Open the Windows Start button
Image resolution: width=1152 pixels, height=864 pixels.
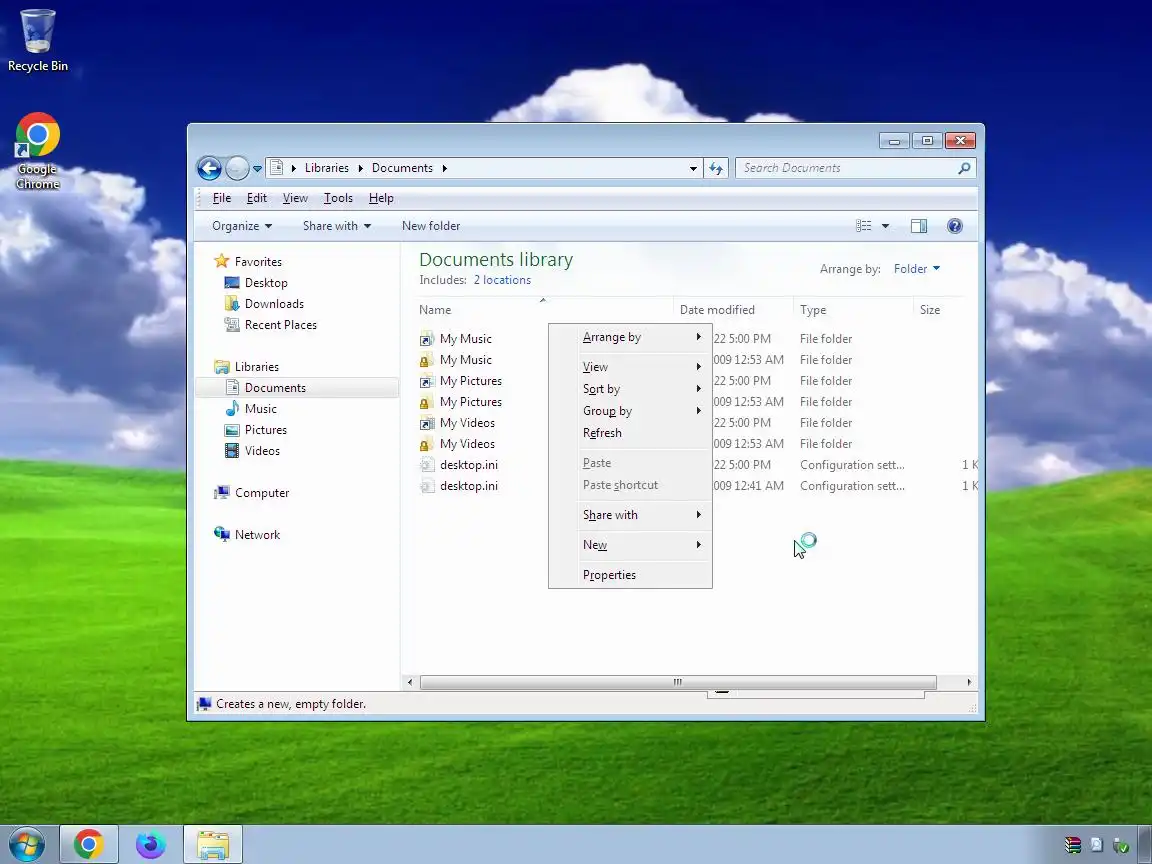(26, 845)
